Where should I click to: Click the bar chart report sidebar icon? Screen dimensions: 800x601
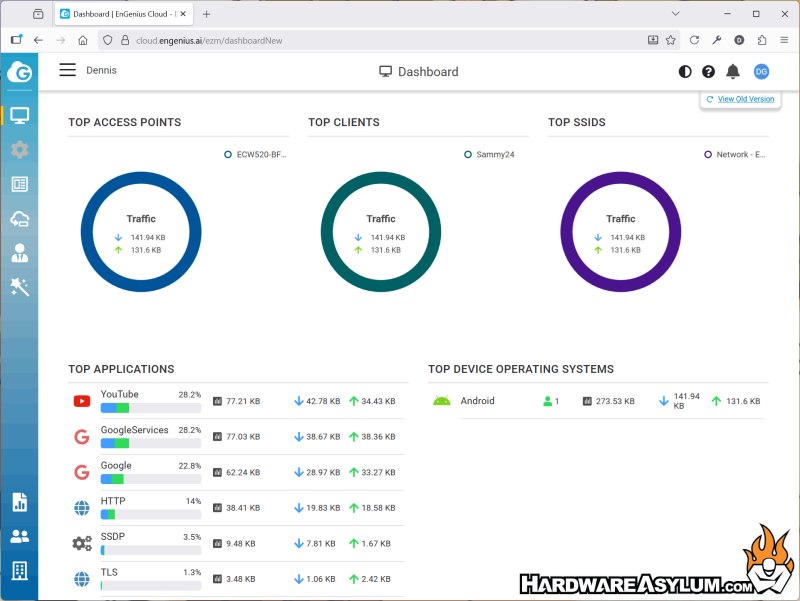click(x=19, y=502)
